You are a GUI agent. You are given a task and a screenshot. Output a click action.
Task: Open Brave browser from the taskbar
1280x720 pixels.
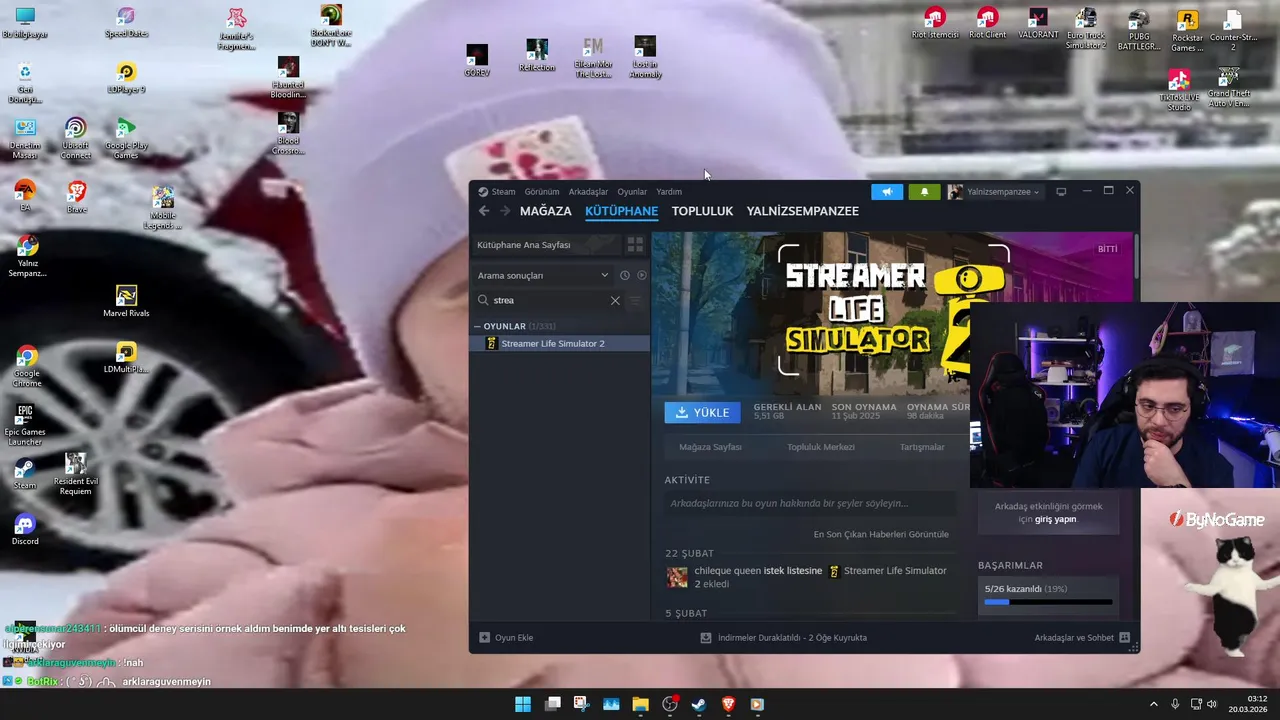point(728,704)
